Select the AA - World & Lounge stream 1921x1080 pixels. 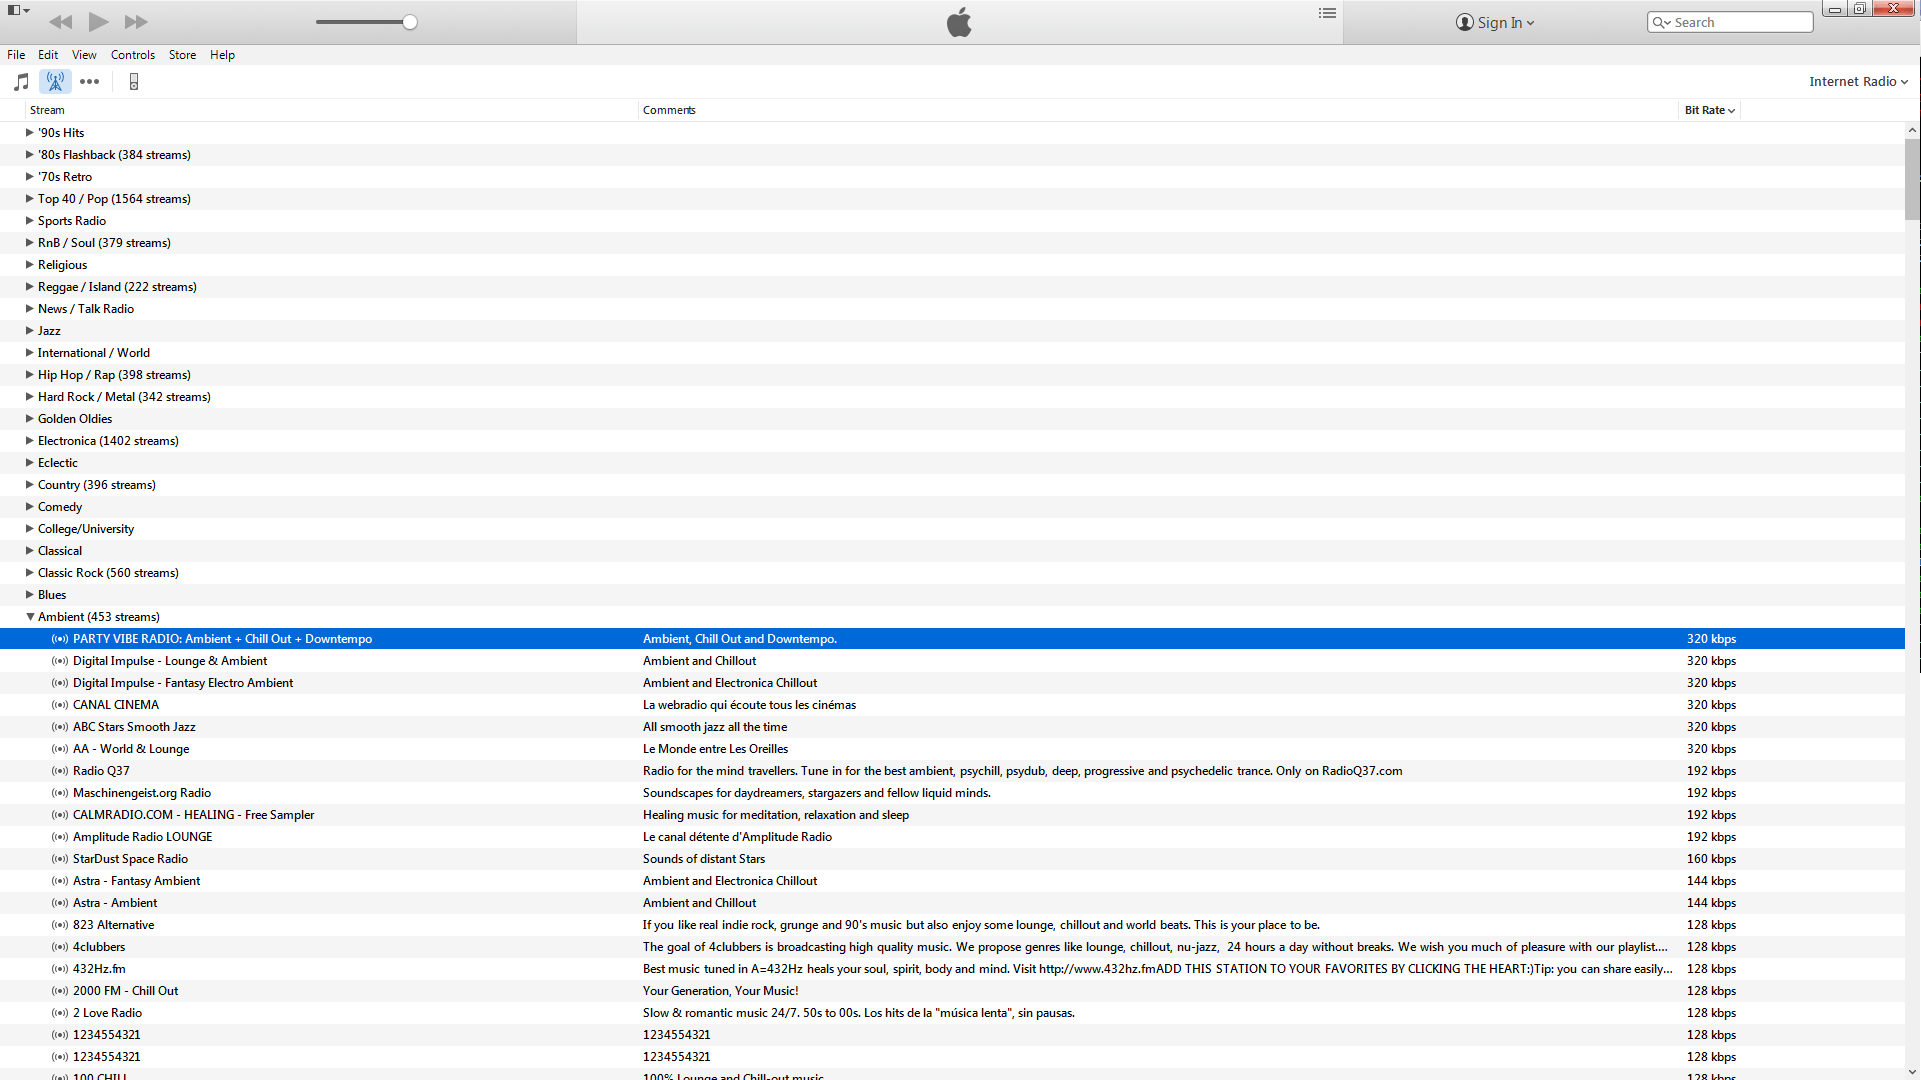click(x=952, y=749)
